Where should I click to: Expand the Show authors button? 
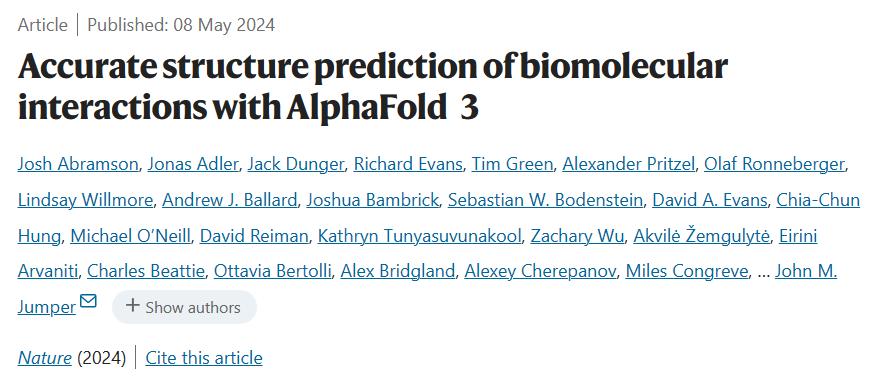184,307
